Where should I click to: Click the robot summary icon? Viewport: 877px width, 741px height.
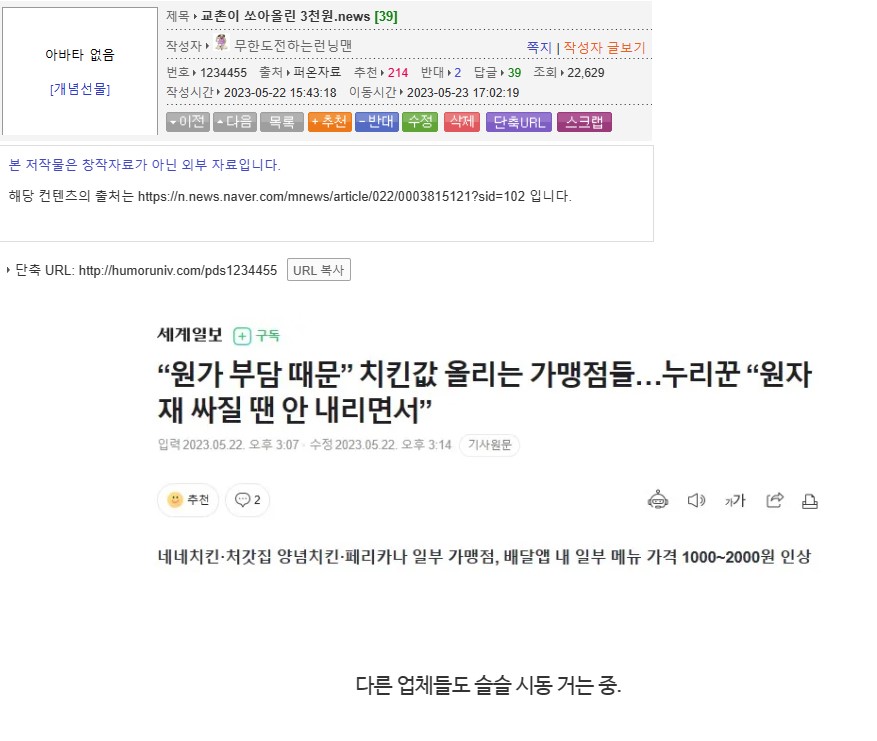pos(658,500)
